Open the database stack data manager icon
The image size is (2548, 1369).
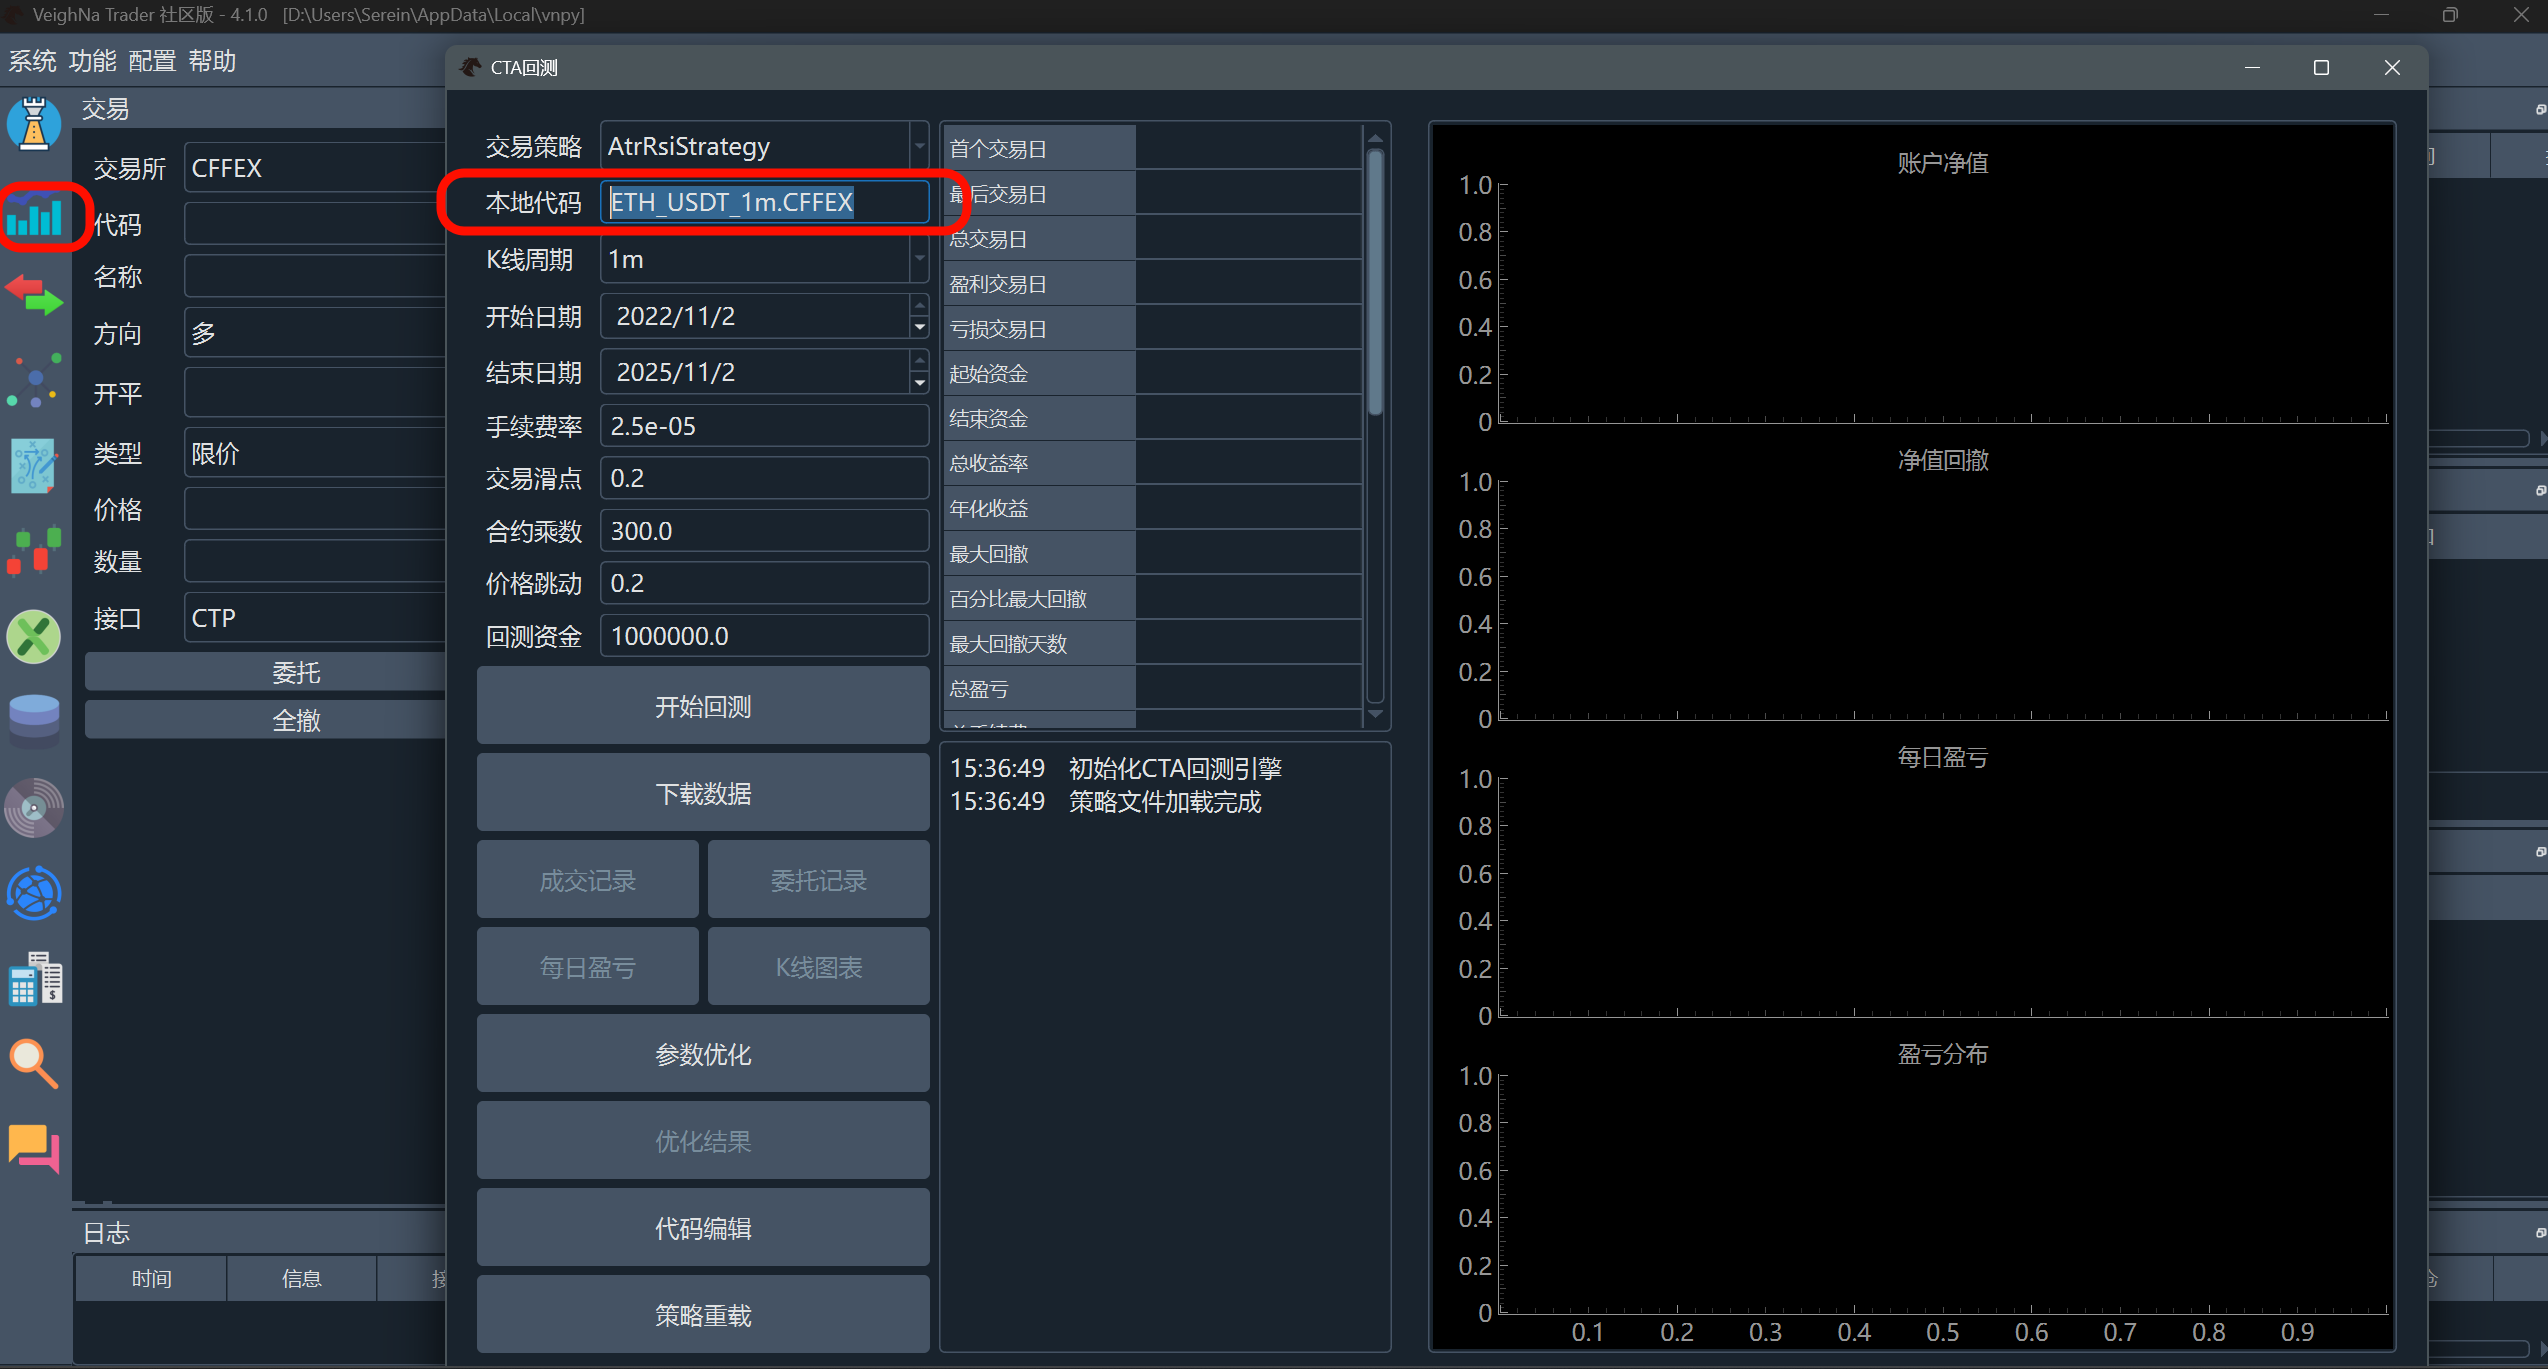(34, 720)
